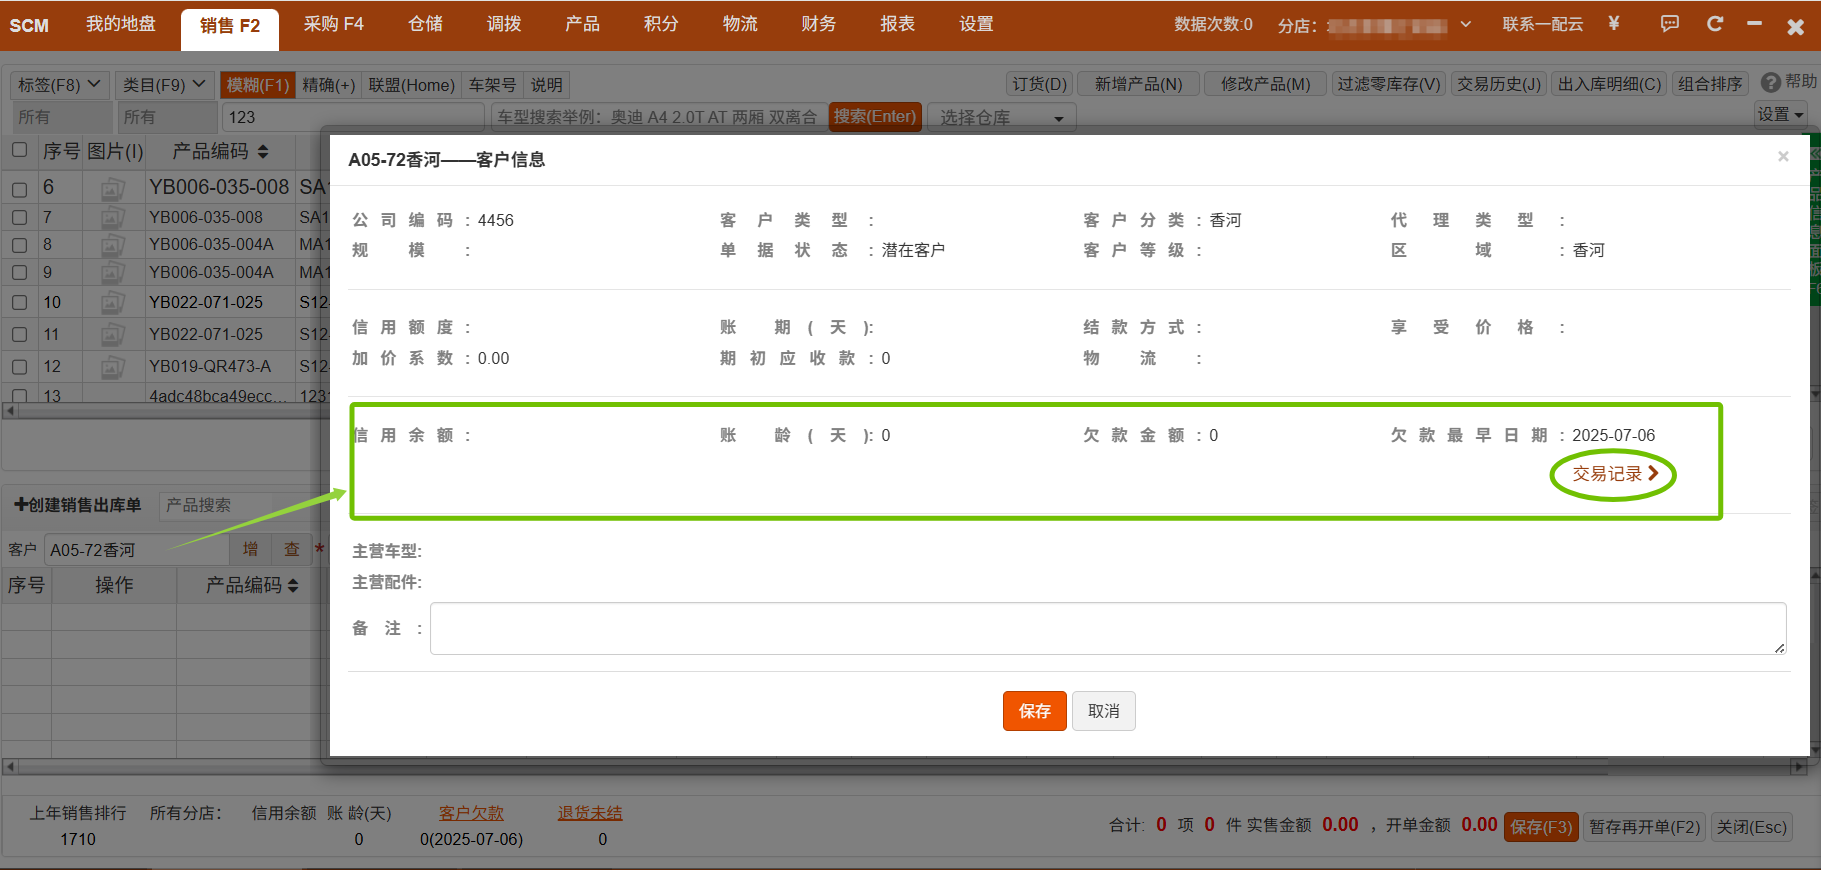Click image thumbnail icon for row 6
Image resolution: width=1821 pixels, height=870 pixels.
point(113,188)
